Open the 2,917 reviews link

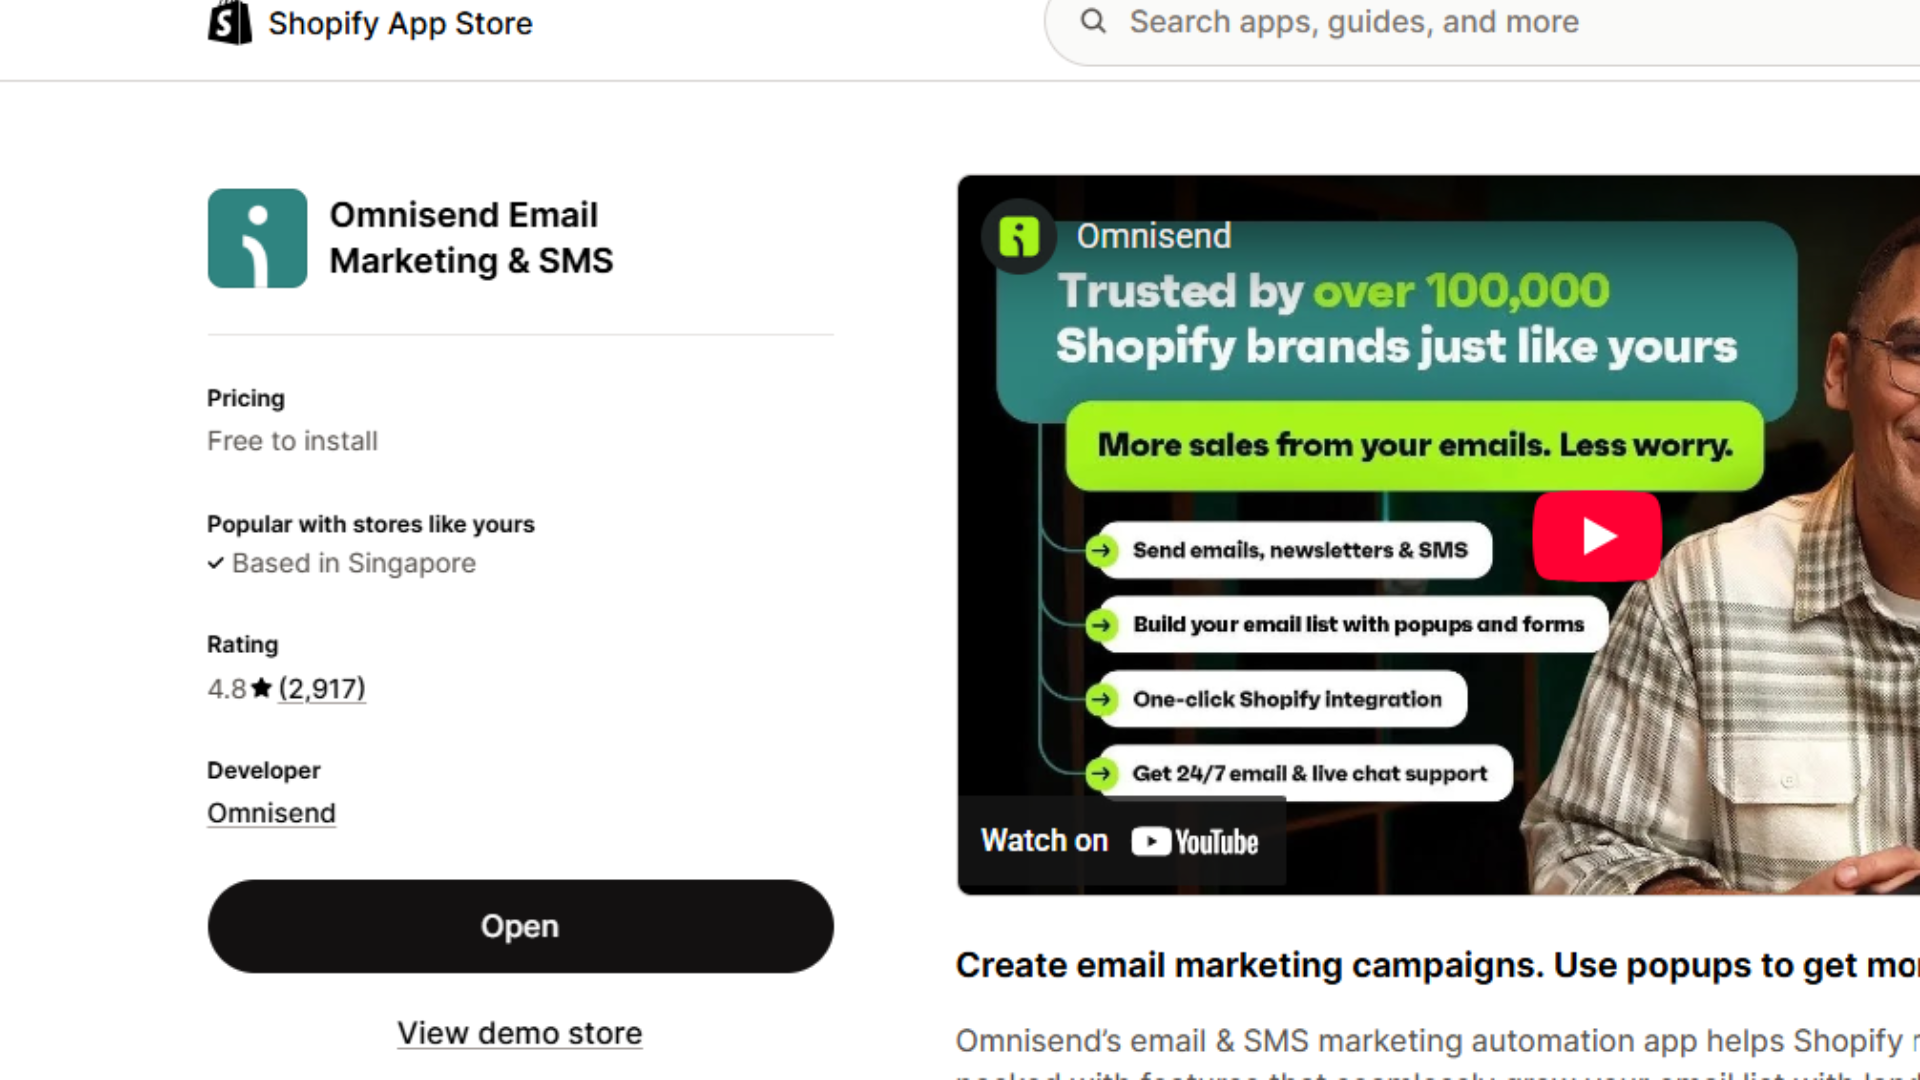(x=322, y=688)
